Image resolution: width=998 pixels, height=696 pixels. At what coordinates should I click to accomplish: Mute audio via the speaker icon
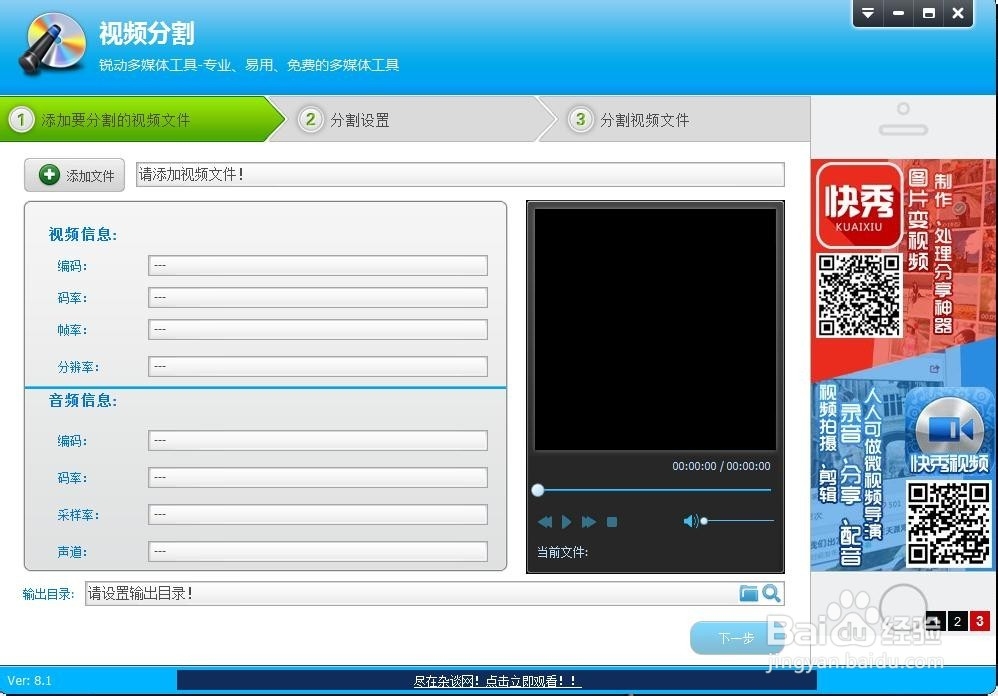690,521
